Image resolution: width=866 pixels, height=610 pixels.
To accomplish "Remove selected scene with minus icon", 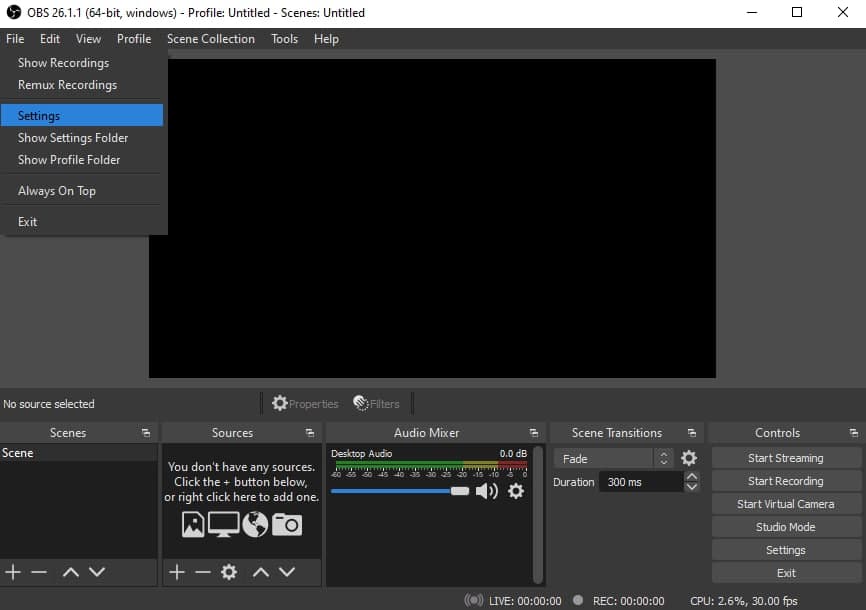I will click(x=39, y=572).
